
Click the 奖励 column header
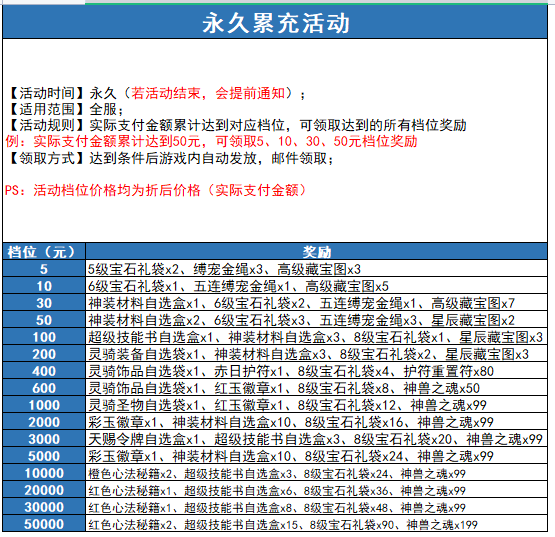click(316, 252)
